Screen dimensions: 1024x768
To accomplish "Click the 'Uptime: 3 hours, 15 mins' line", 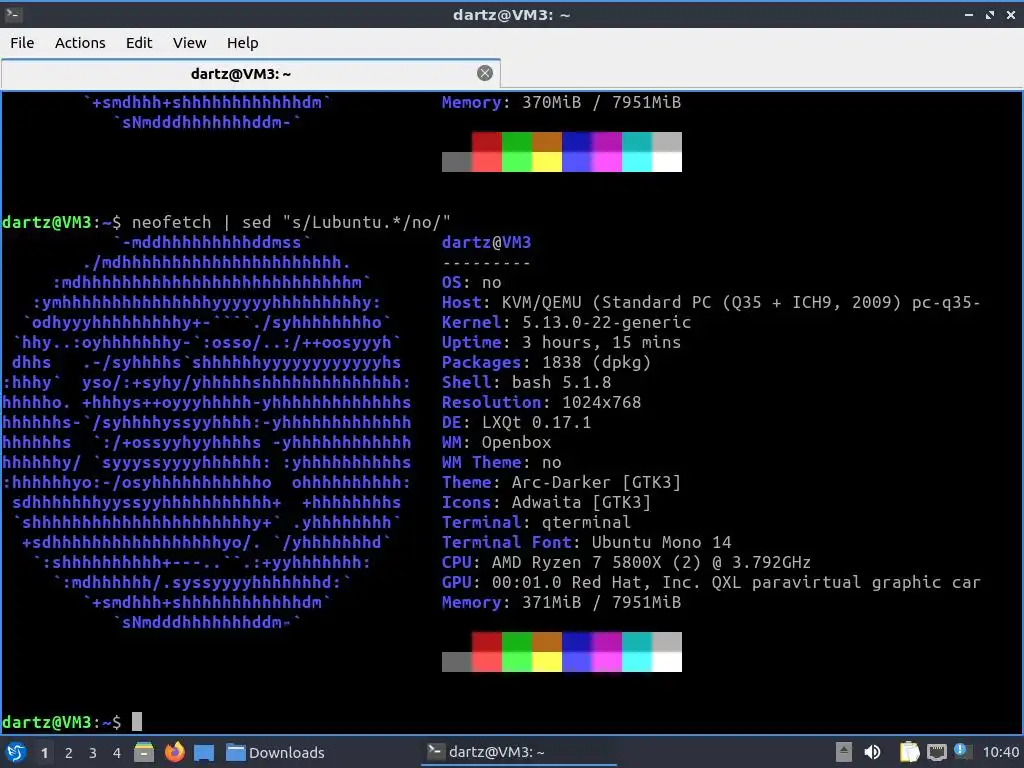I will pyautogui.click(x=561, y=342).
